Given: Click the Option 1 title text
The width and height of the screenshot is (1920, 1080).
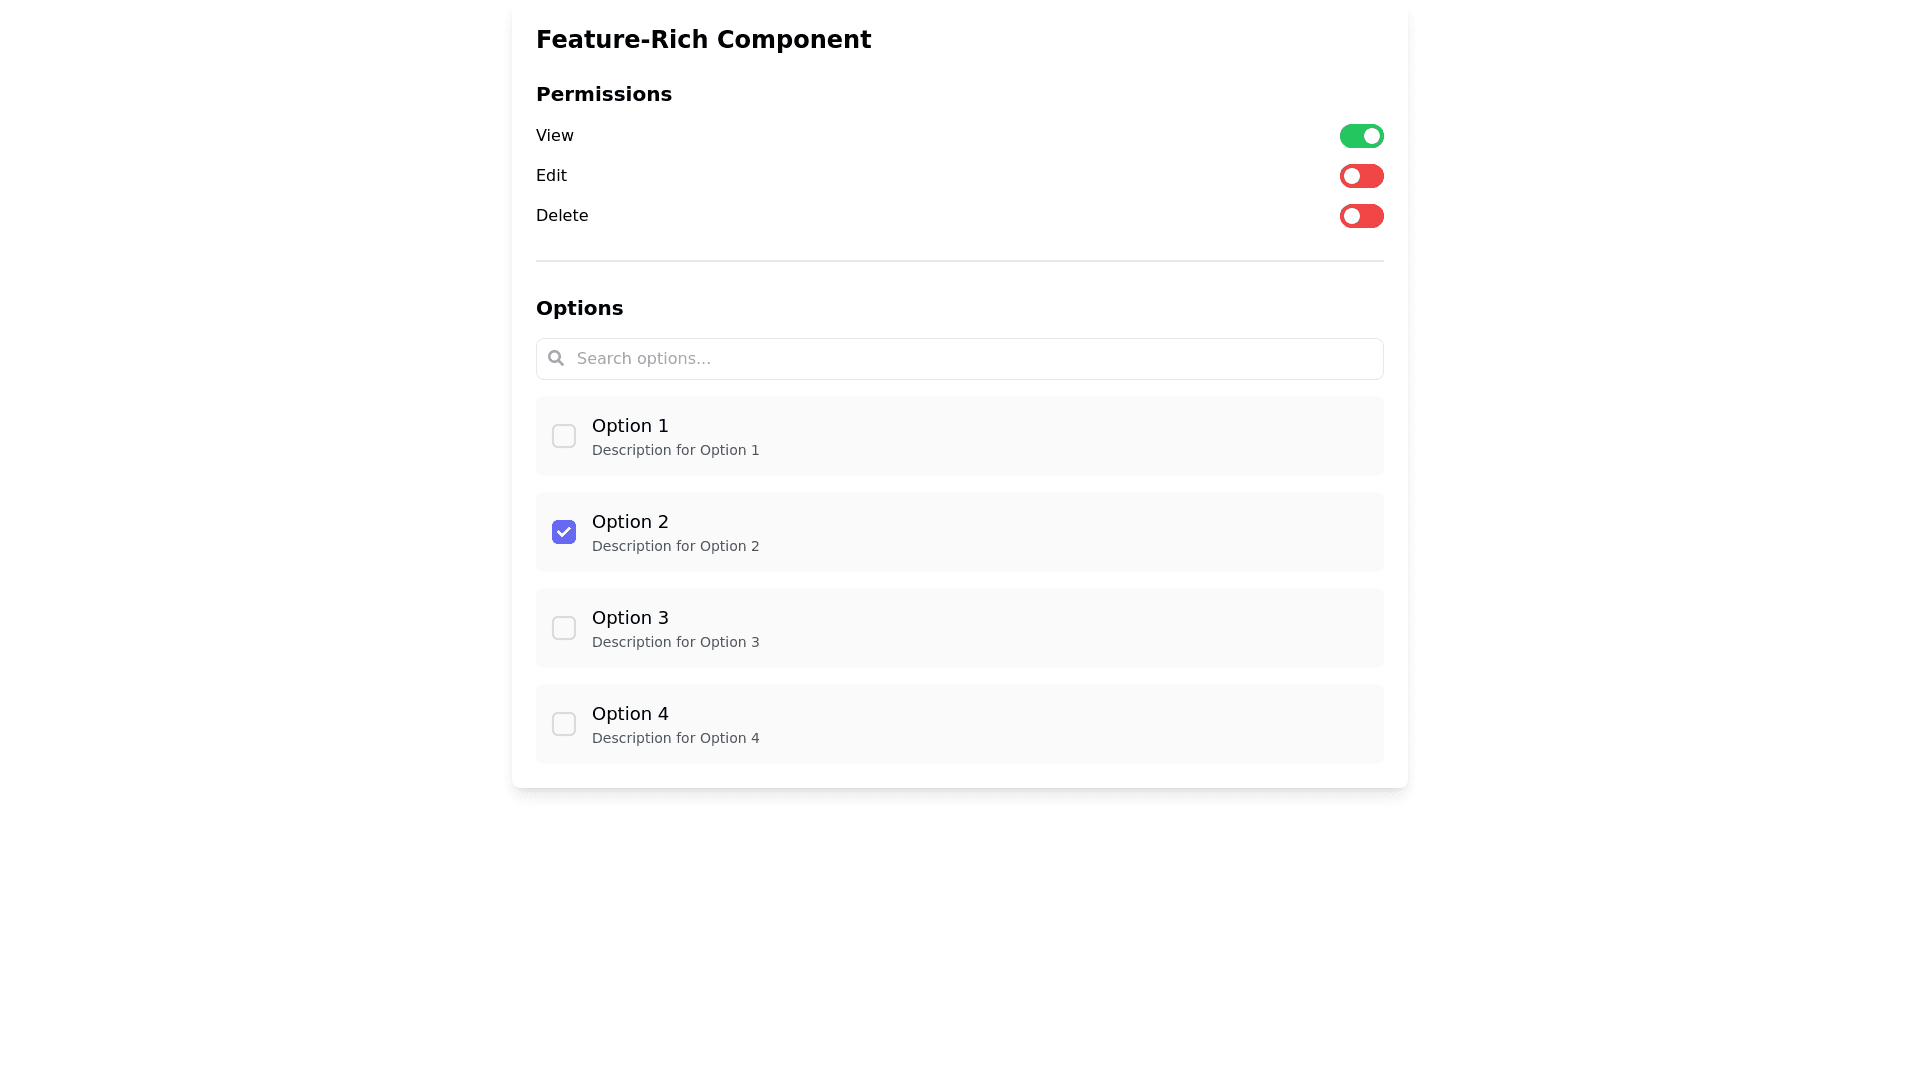Looking at the screenshot, I should 630,426.
